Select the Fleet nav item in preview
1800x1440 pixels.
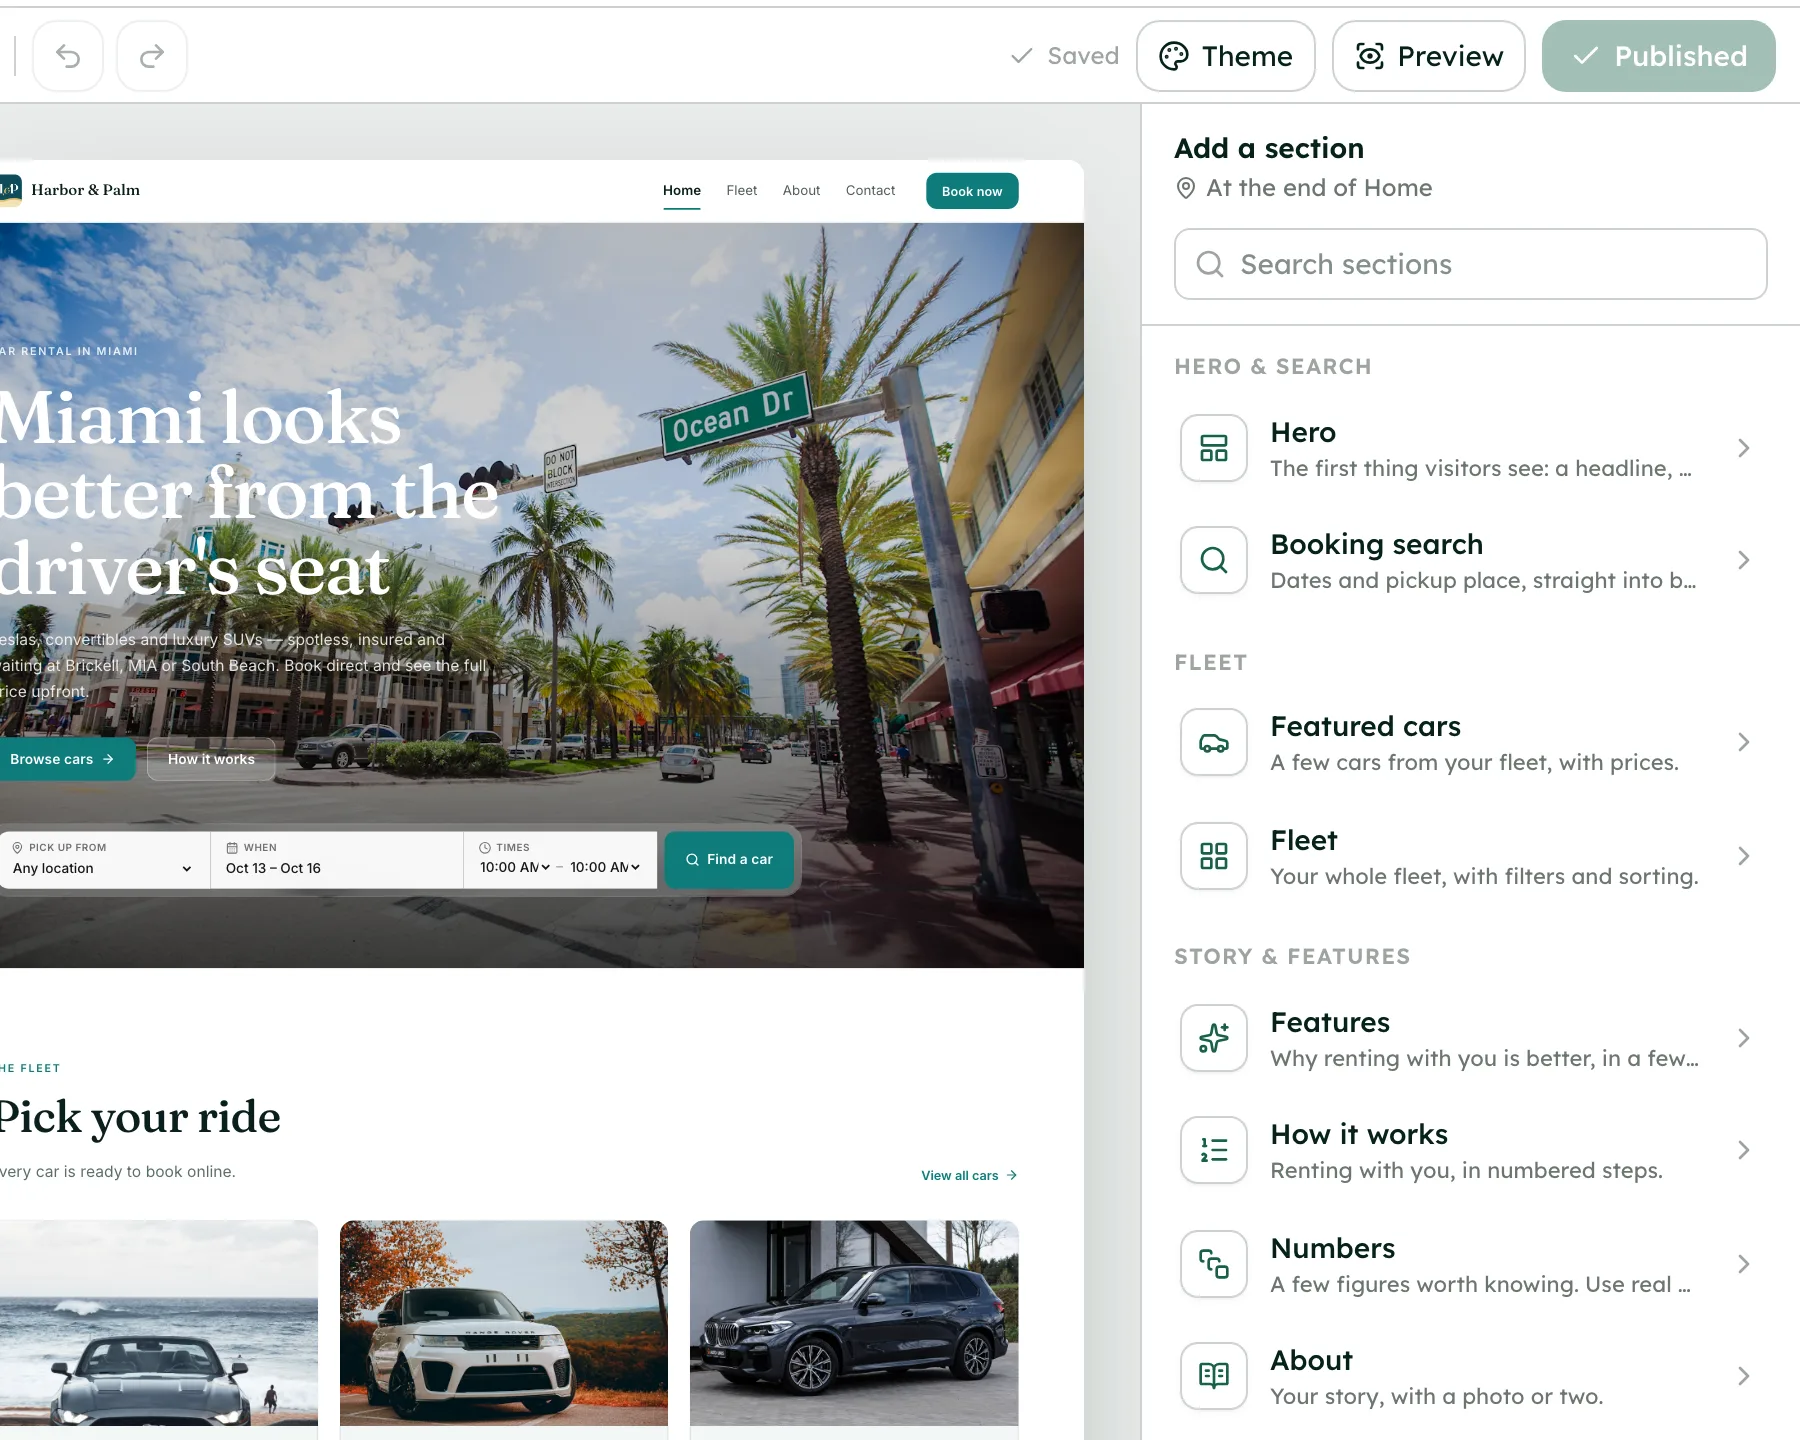click(742, 190)
